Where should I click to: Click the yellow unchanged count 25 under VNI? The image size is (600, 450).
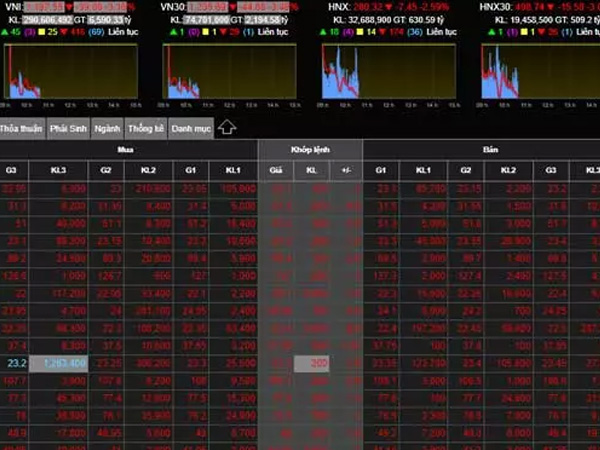point(52,32)
